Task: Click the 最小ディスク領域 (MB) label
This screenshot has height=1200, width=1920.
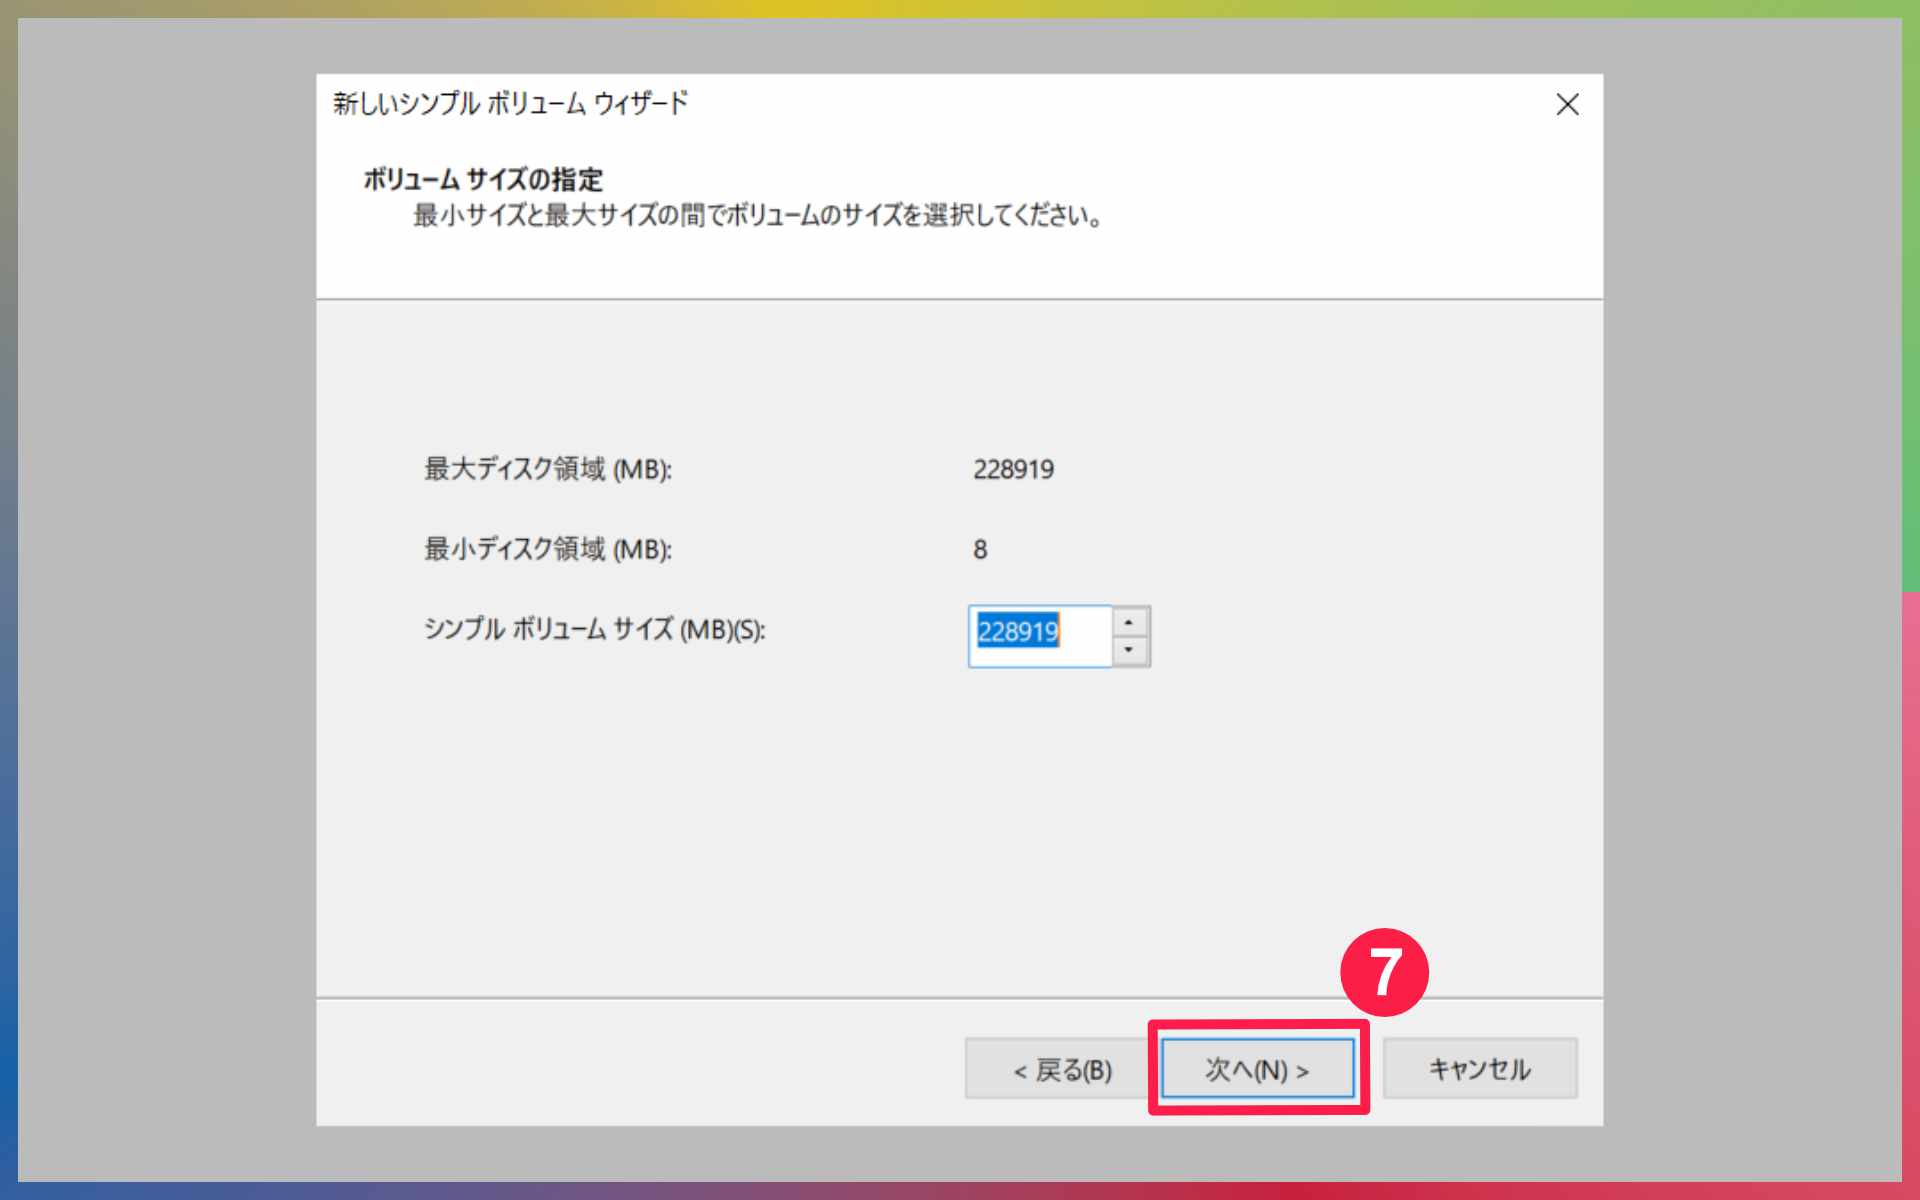Action: [x=548, y=549]
